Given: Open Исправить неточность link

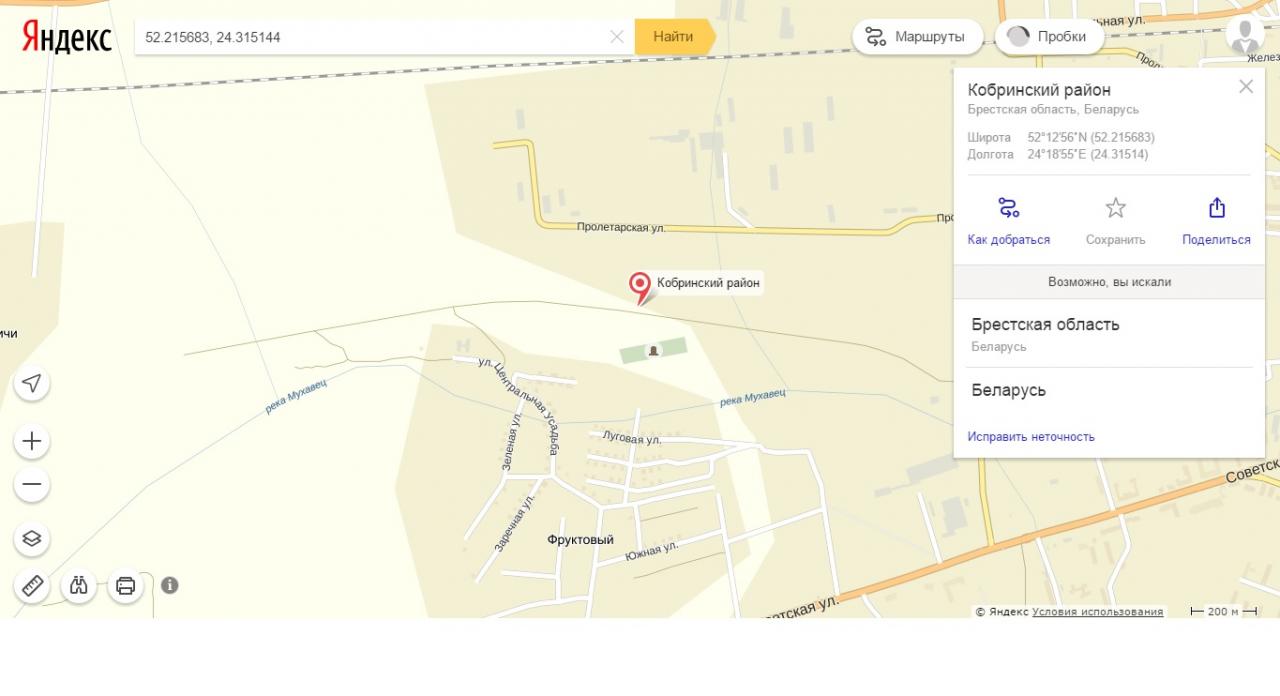Looking at the screenshot, I should point(1031,437).
